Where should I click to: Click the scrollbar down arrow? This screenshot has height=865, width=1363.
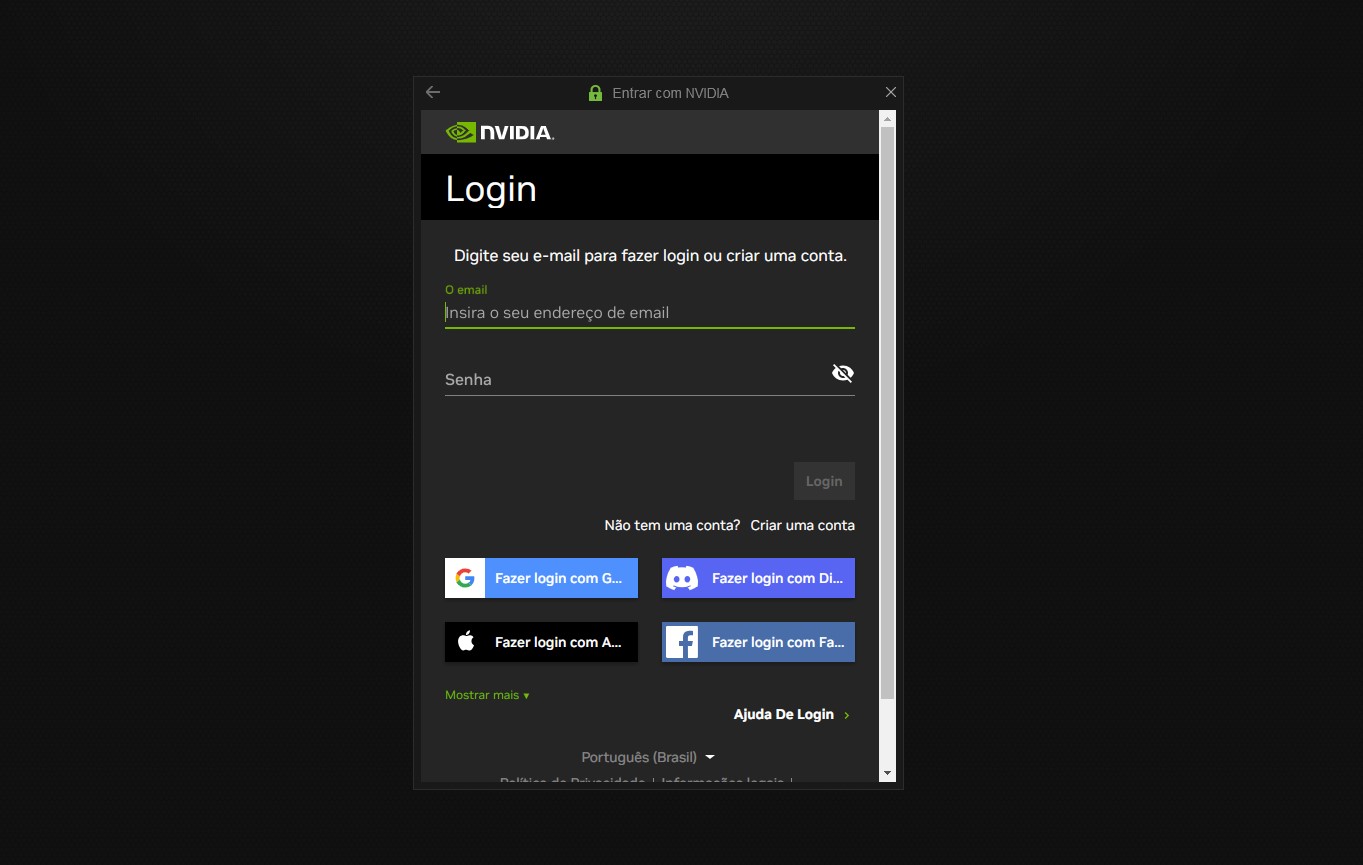pos(887,773)
